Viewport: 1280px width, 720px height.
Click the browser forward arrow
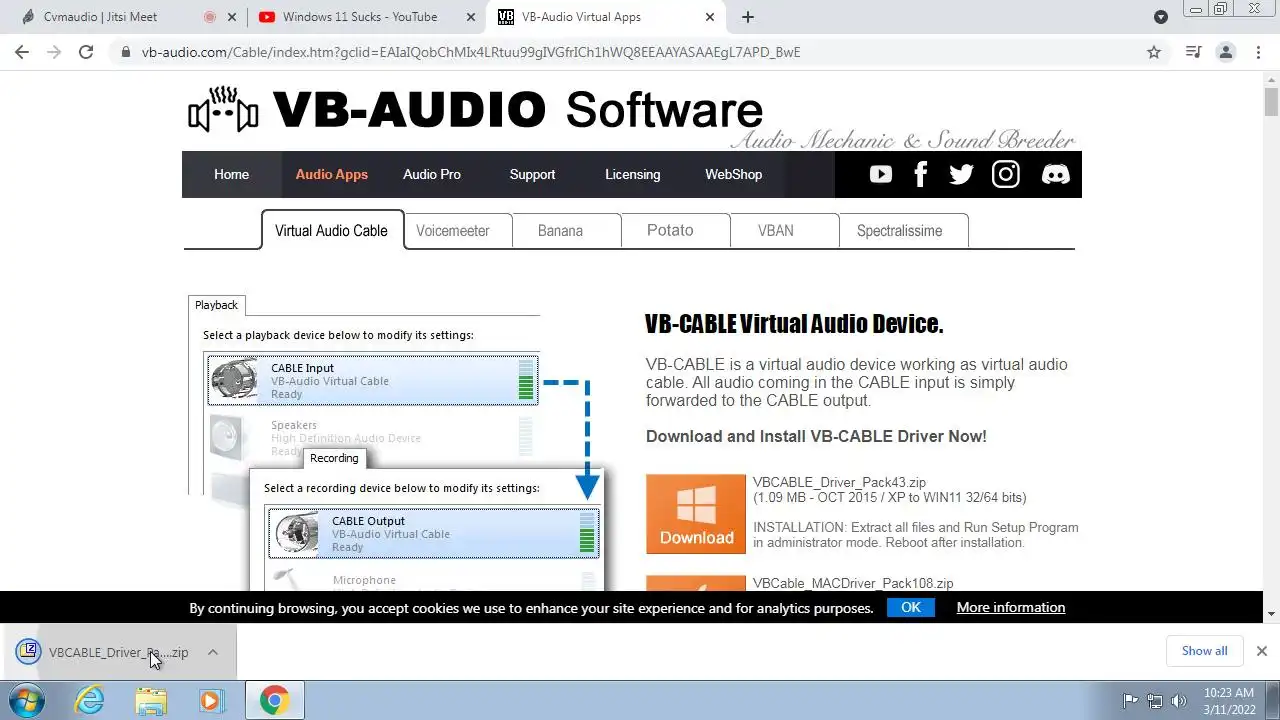(54, 52)
